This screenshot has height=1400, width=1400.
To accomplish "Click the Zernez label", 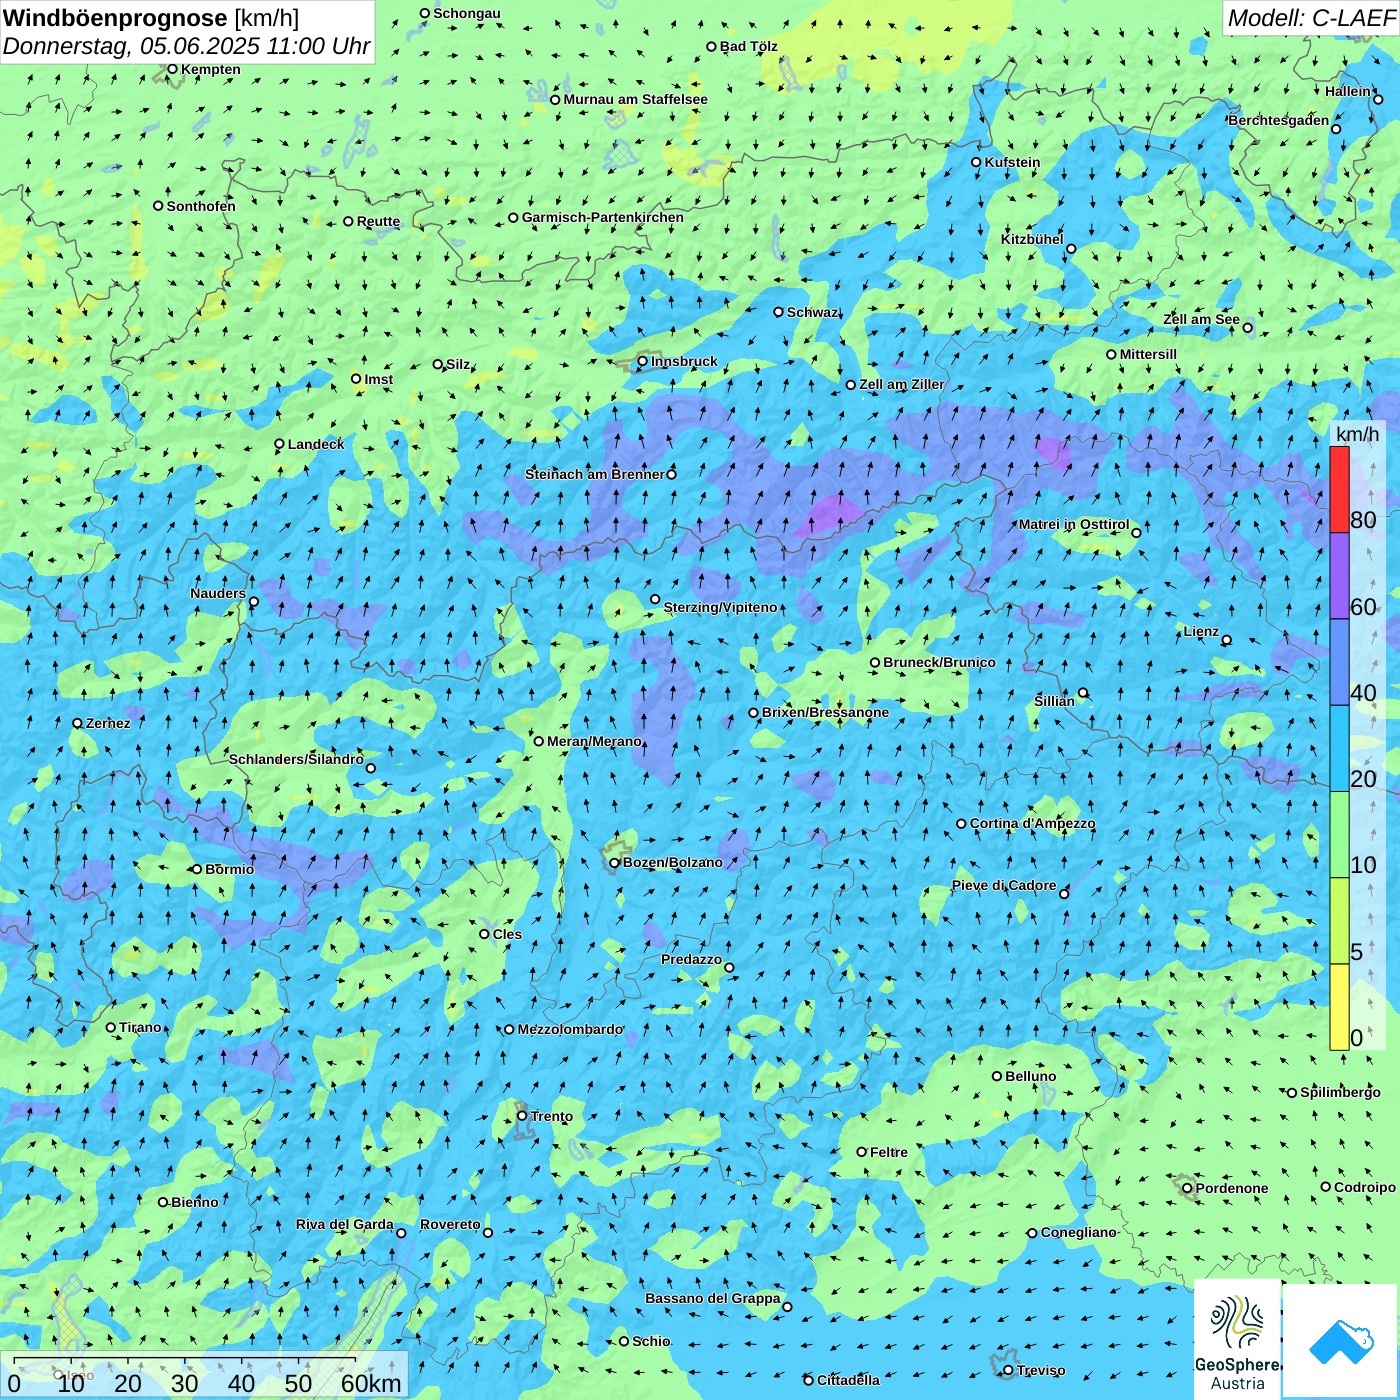I will [x=108, y=723].
